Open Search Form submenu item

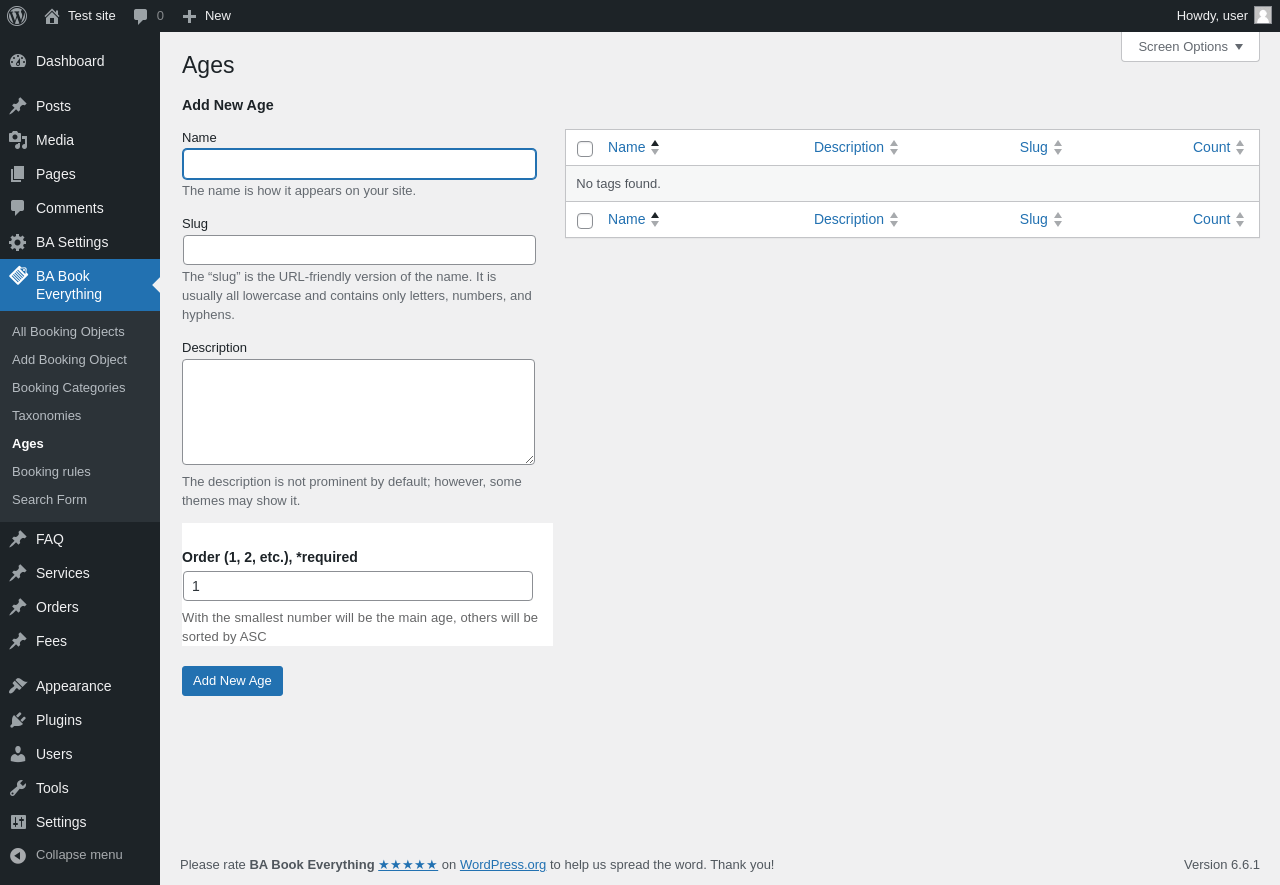(80, 500)
